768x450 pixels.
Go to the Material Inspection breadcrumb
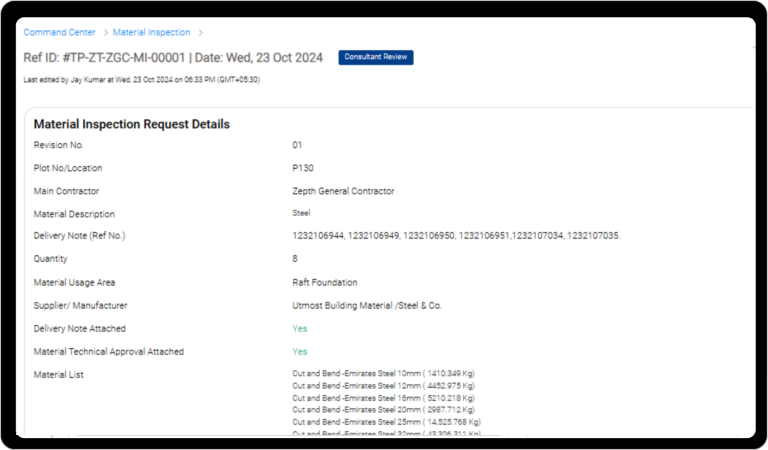tap(151, 33)
